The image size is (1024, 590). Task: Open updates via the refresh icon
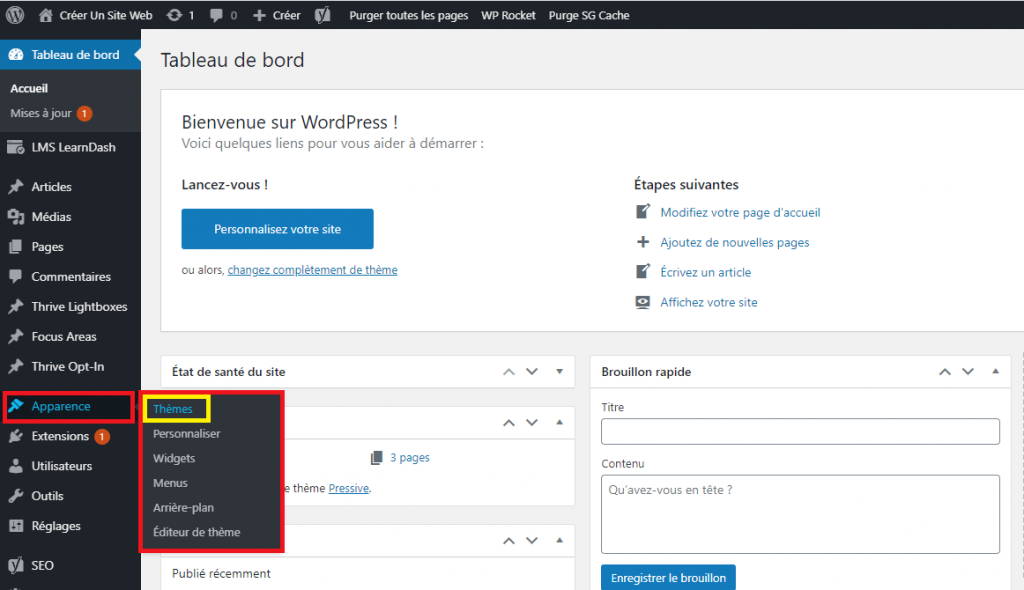pyautogui.click(x=174, y=14)
